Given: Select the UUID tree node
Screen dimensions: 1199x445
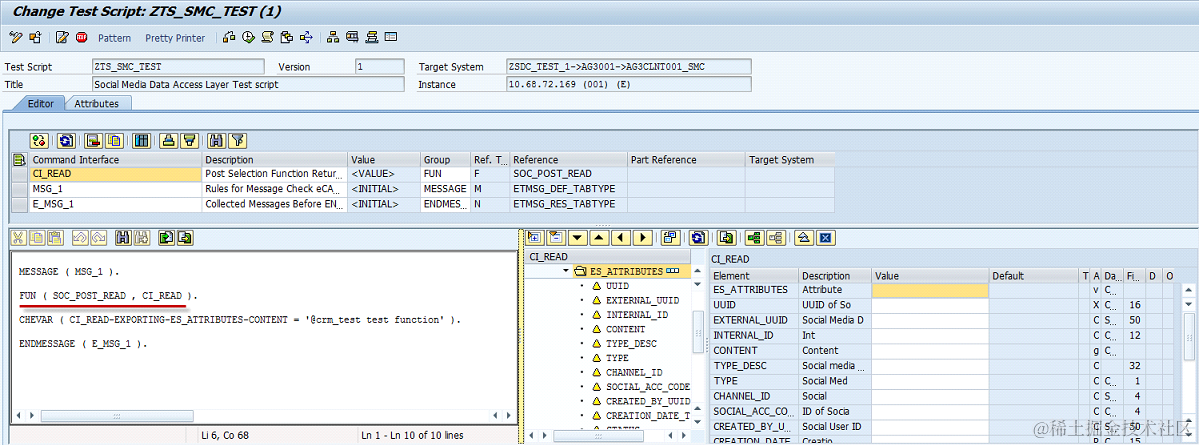Looking at the screenshot, I should click(617, 286).
